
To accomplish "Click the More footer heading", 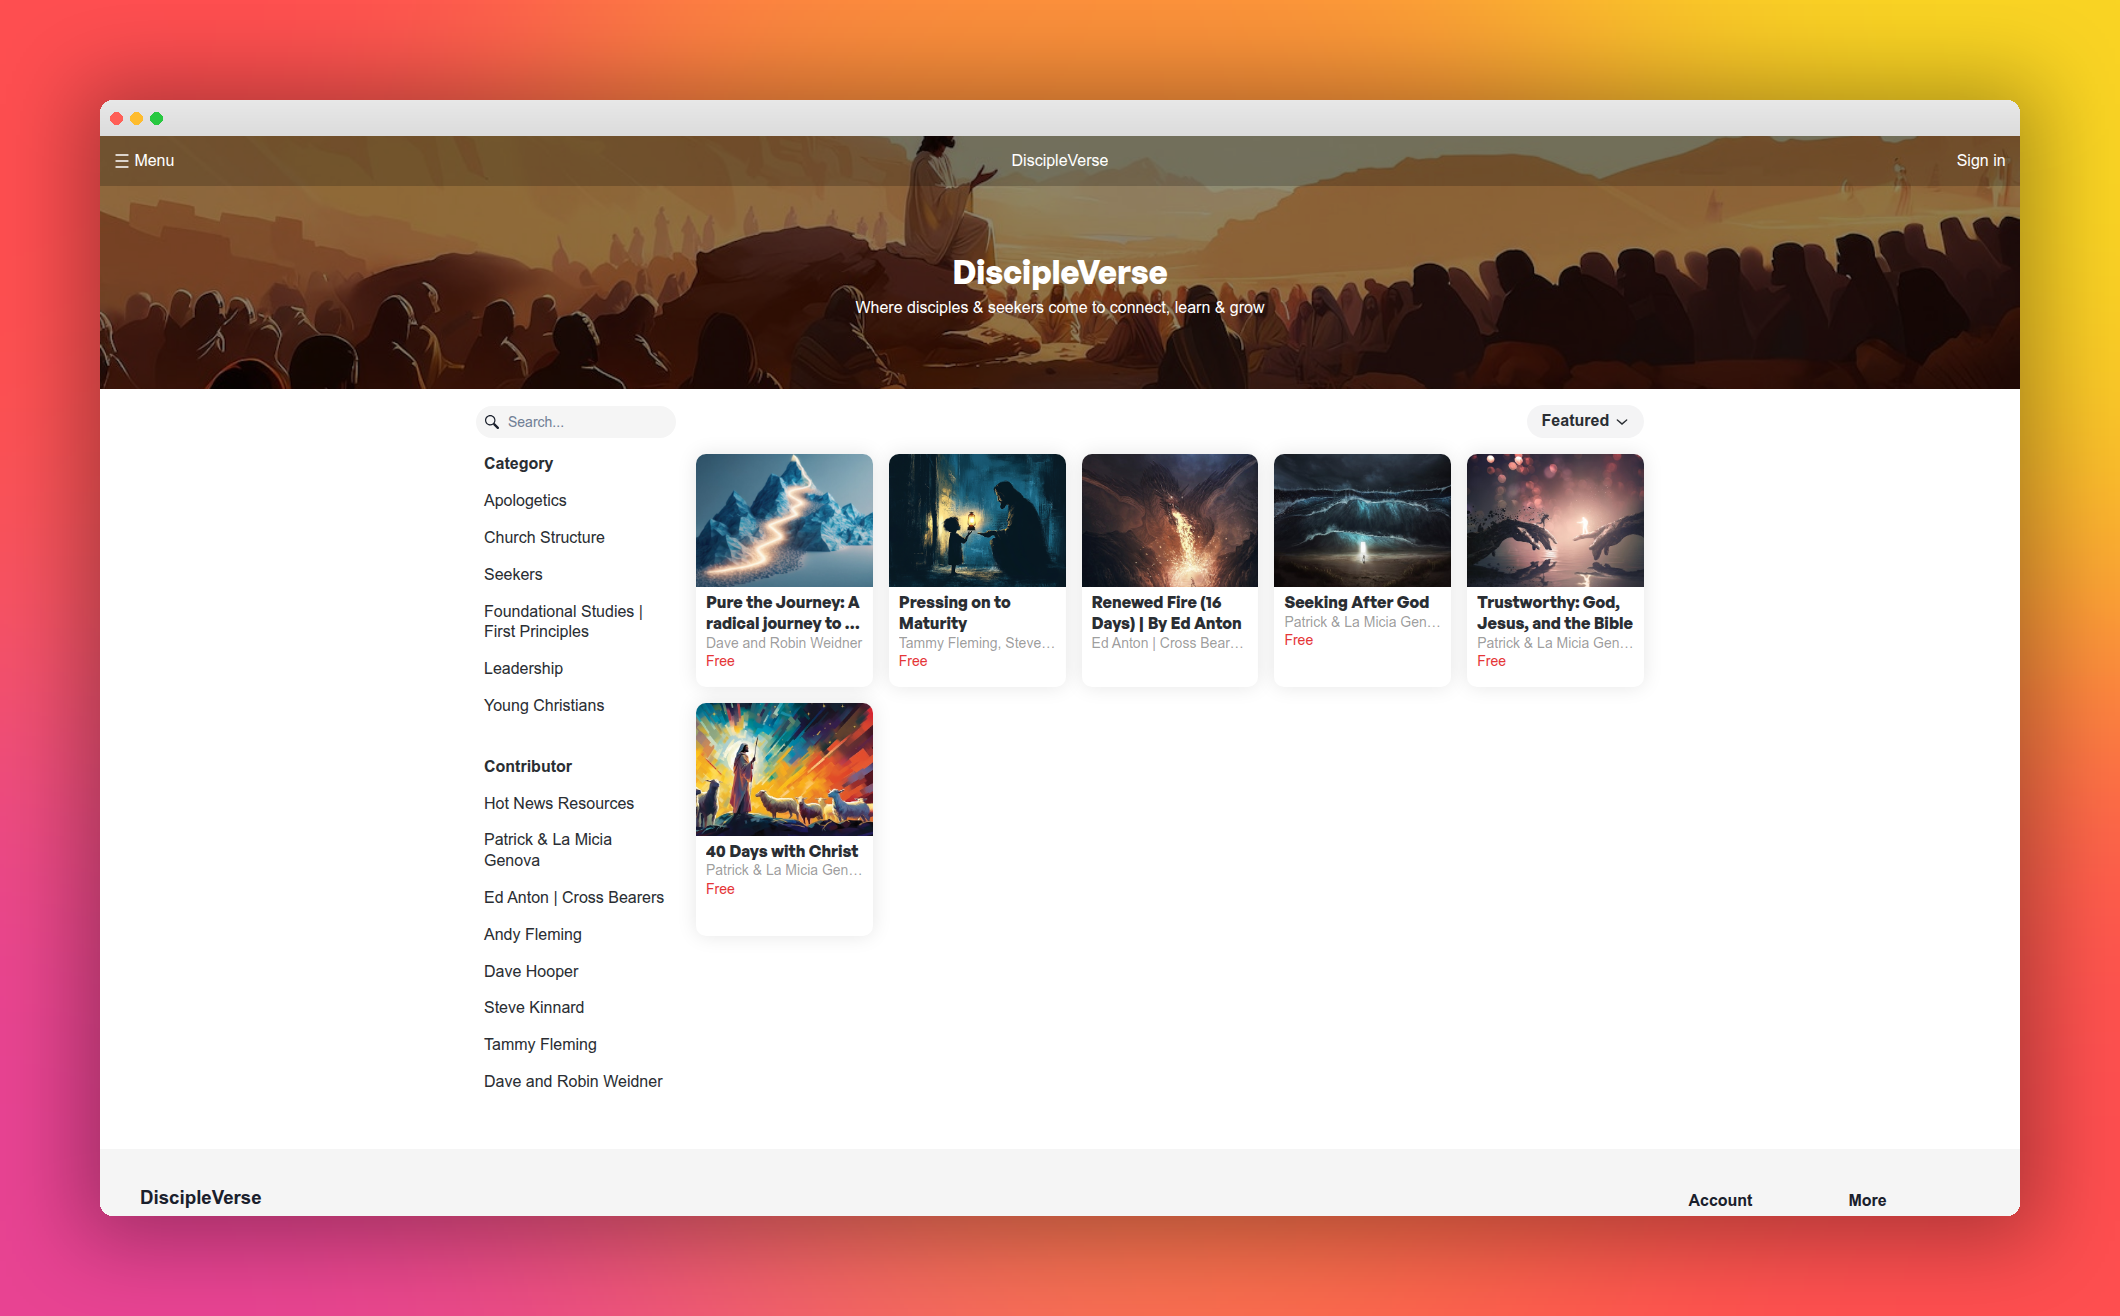I will 1867,1200.
